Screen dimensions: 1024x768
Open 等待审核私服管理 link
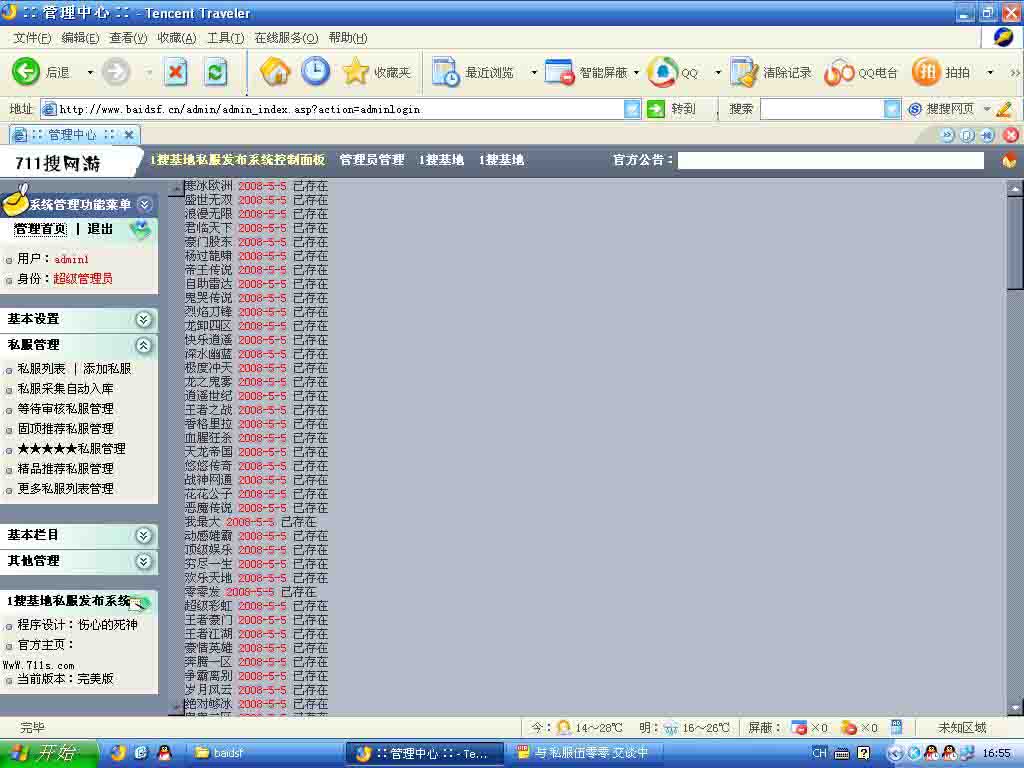pyautogui.click(x=65, y=409)
